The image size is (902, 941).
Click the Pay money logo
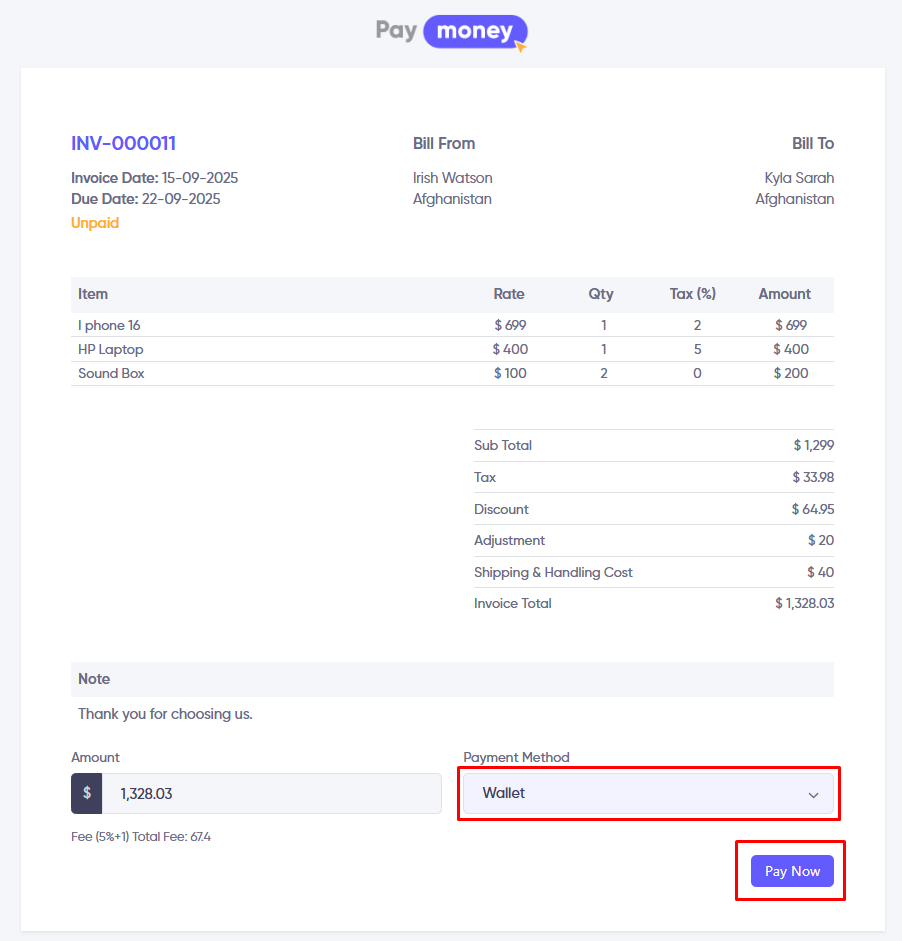451,31
